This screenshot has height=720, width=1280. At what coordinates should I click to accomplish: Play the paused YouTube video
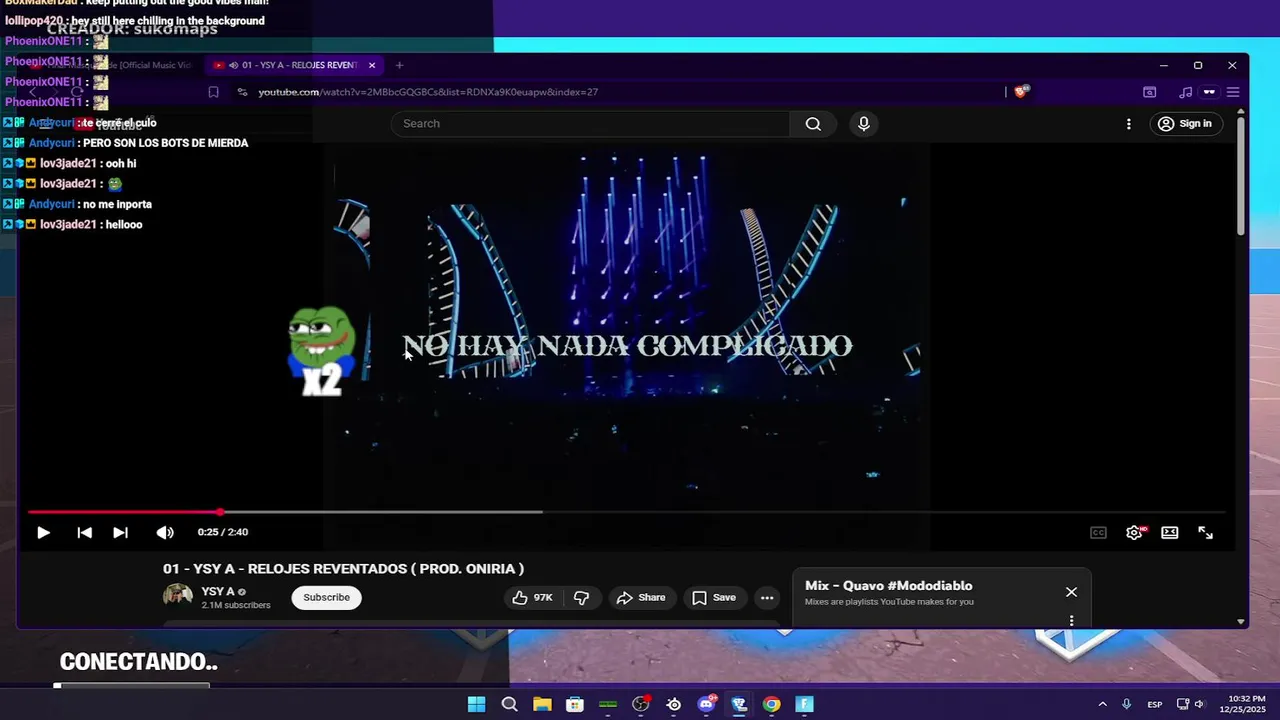point(43,533)
